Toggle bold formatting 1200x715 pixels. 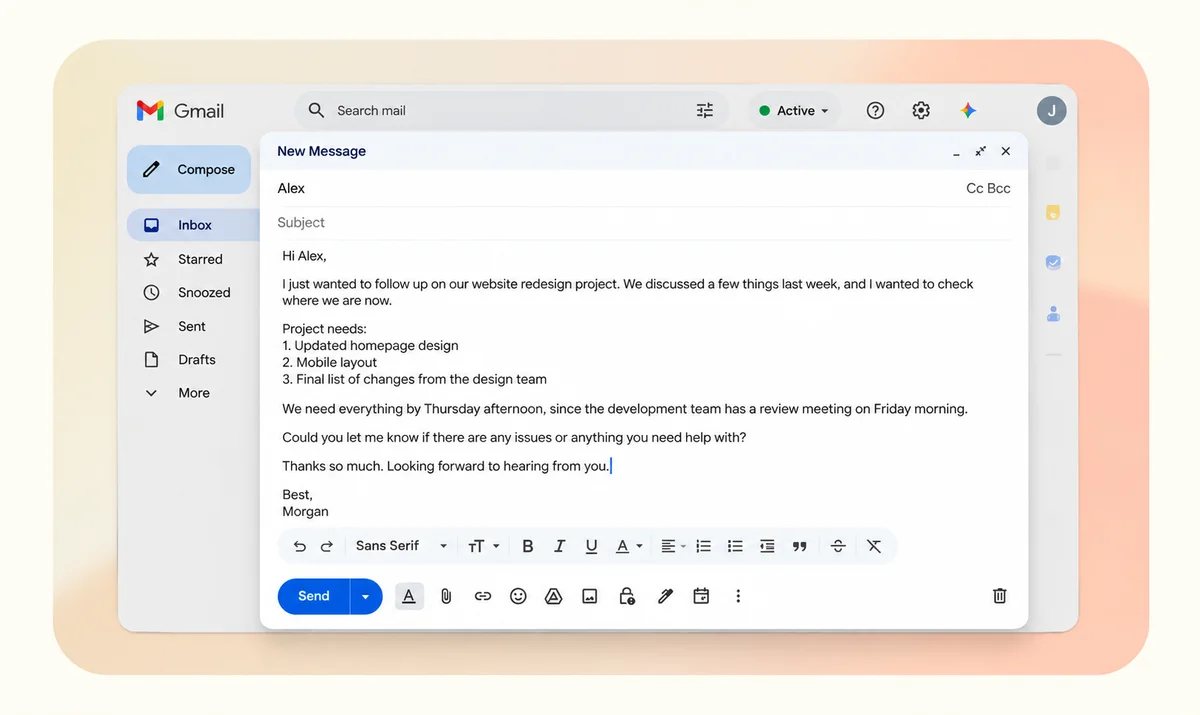pos(528,546)
